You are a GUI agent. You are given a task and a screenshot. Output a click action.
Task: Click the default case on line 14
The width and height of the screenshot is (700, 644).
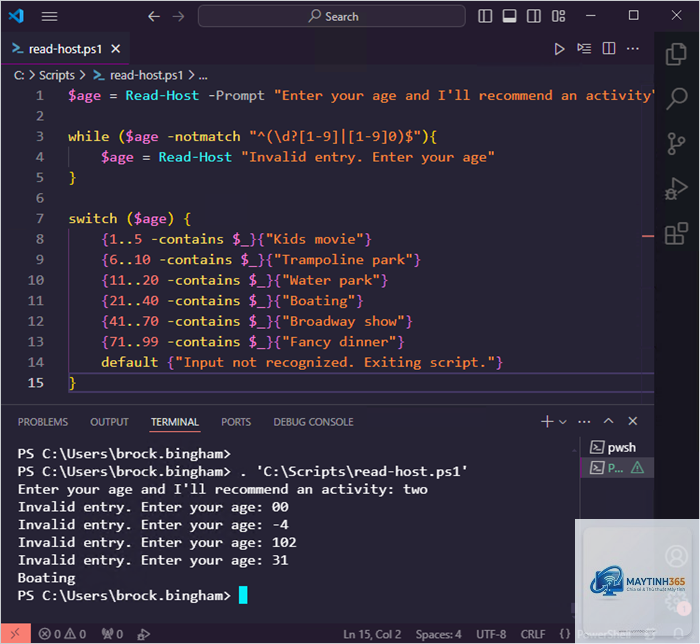(x=302, y=362)
